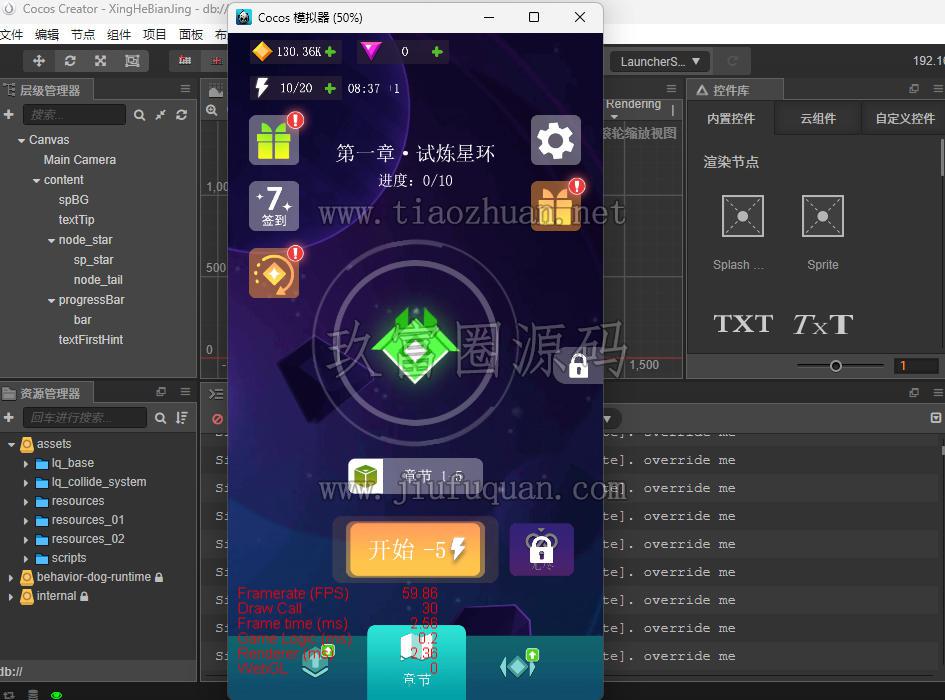Open the 项目 menu
The image size is (945, 700).
154,34
